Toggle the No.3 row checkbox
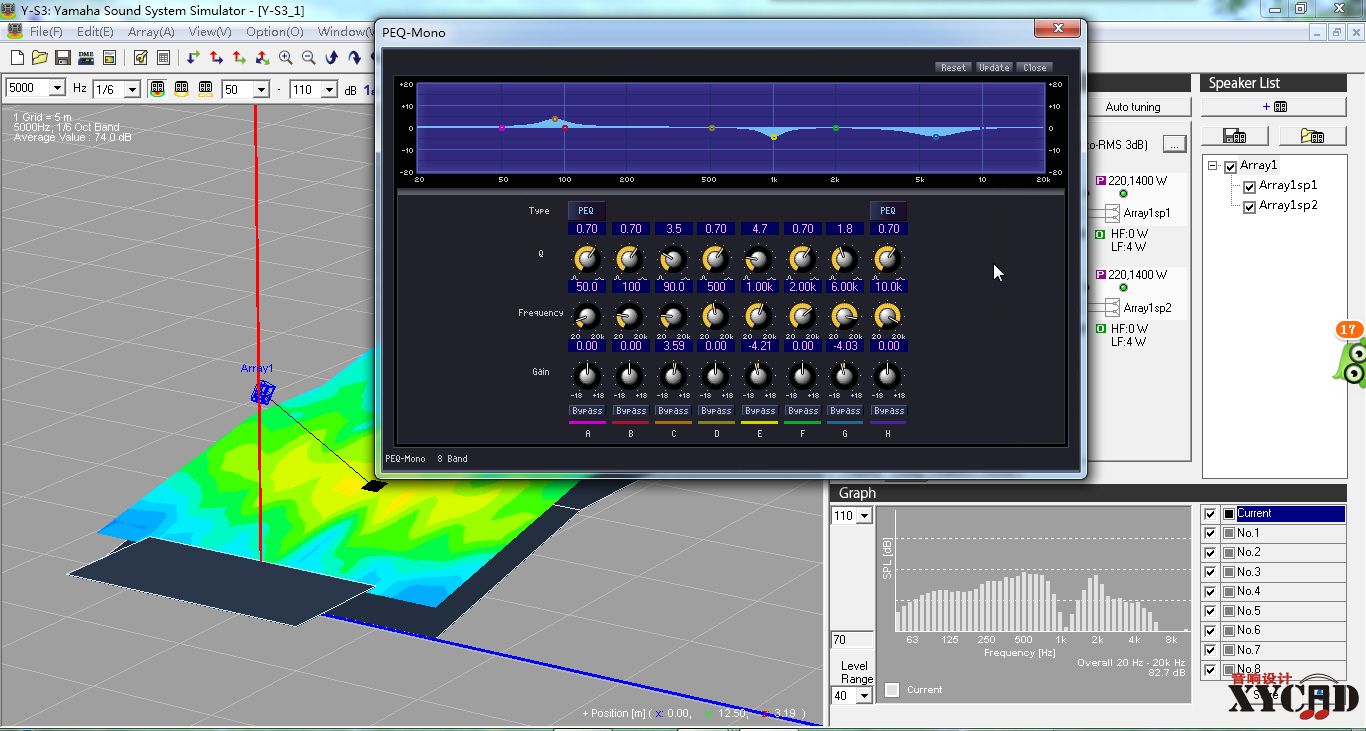Image resolution: width=1366 pixels, height=731 pixels. pos(1210,572)
